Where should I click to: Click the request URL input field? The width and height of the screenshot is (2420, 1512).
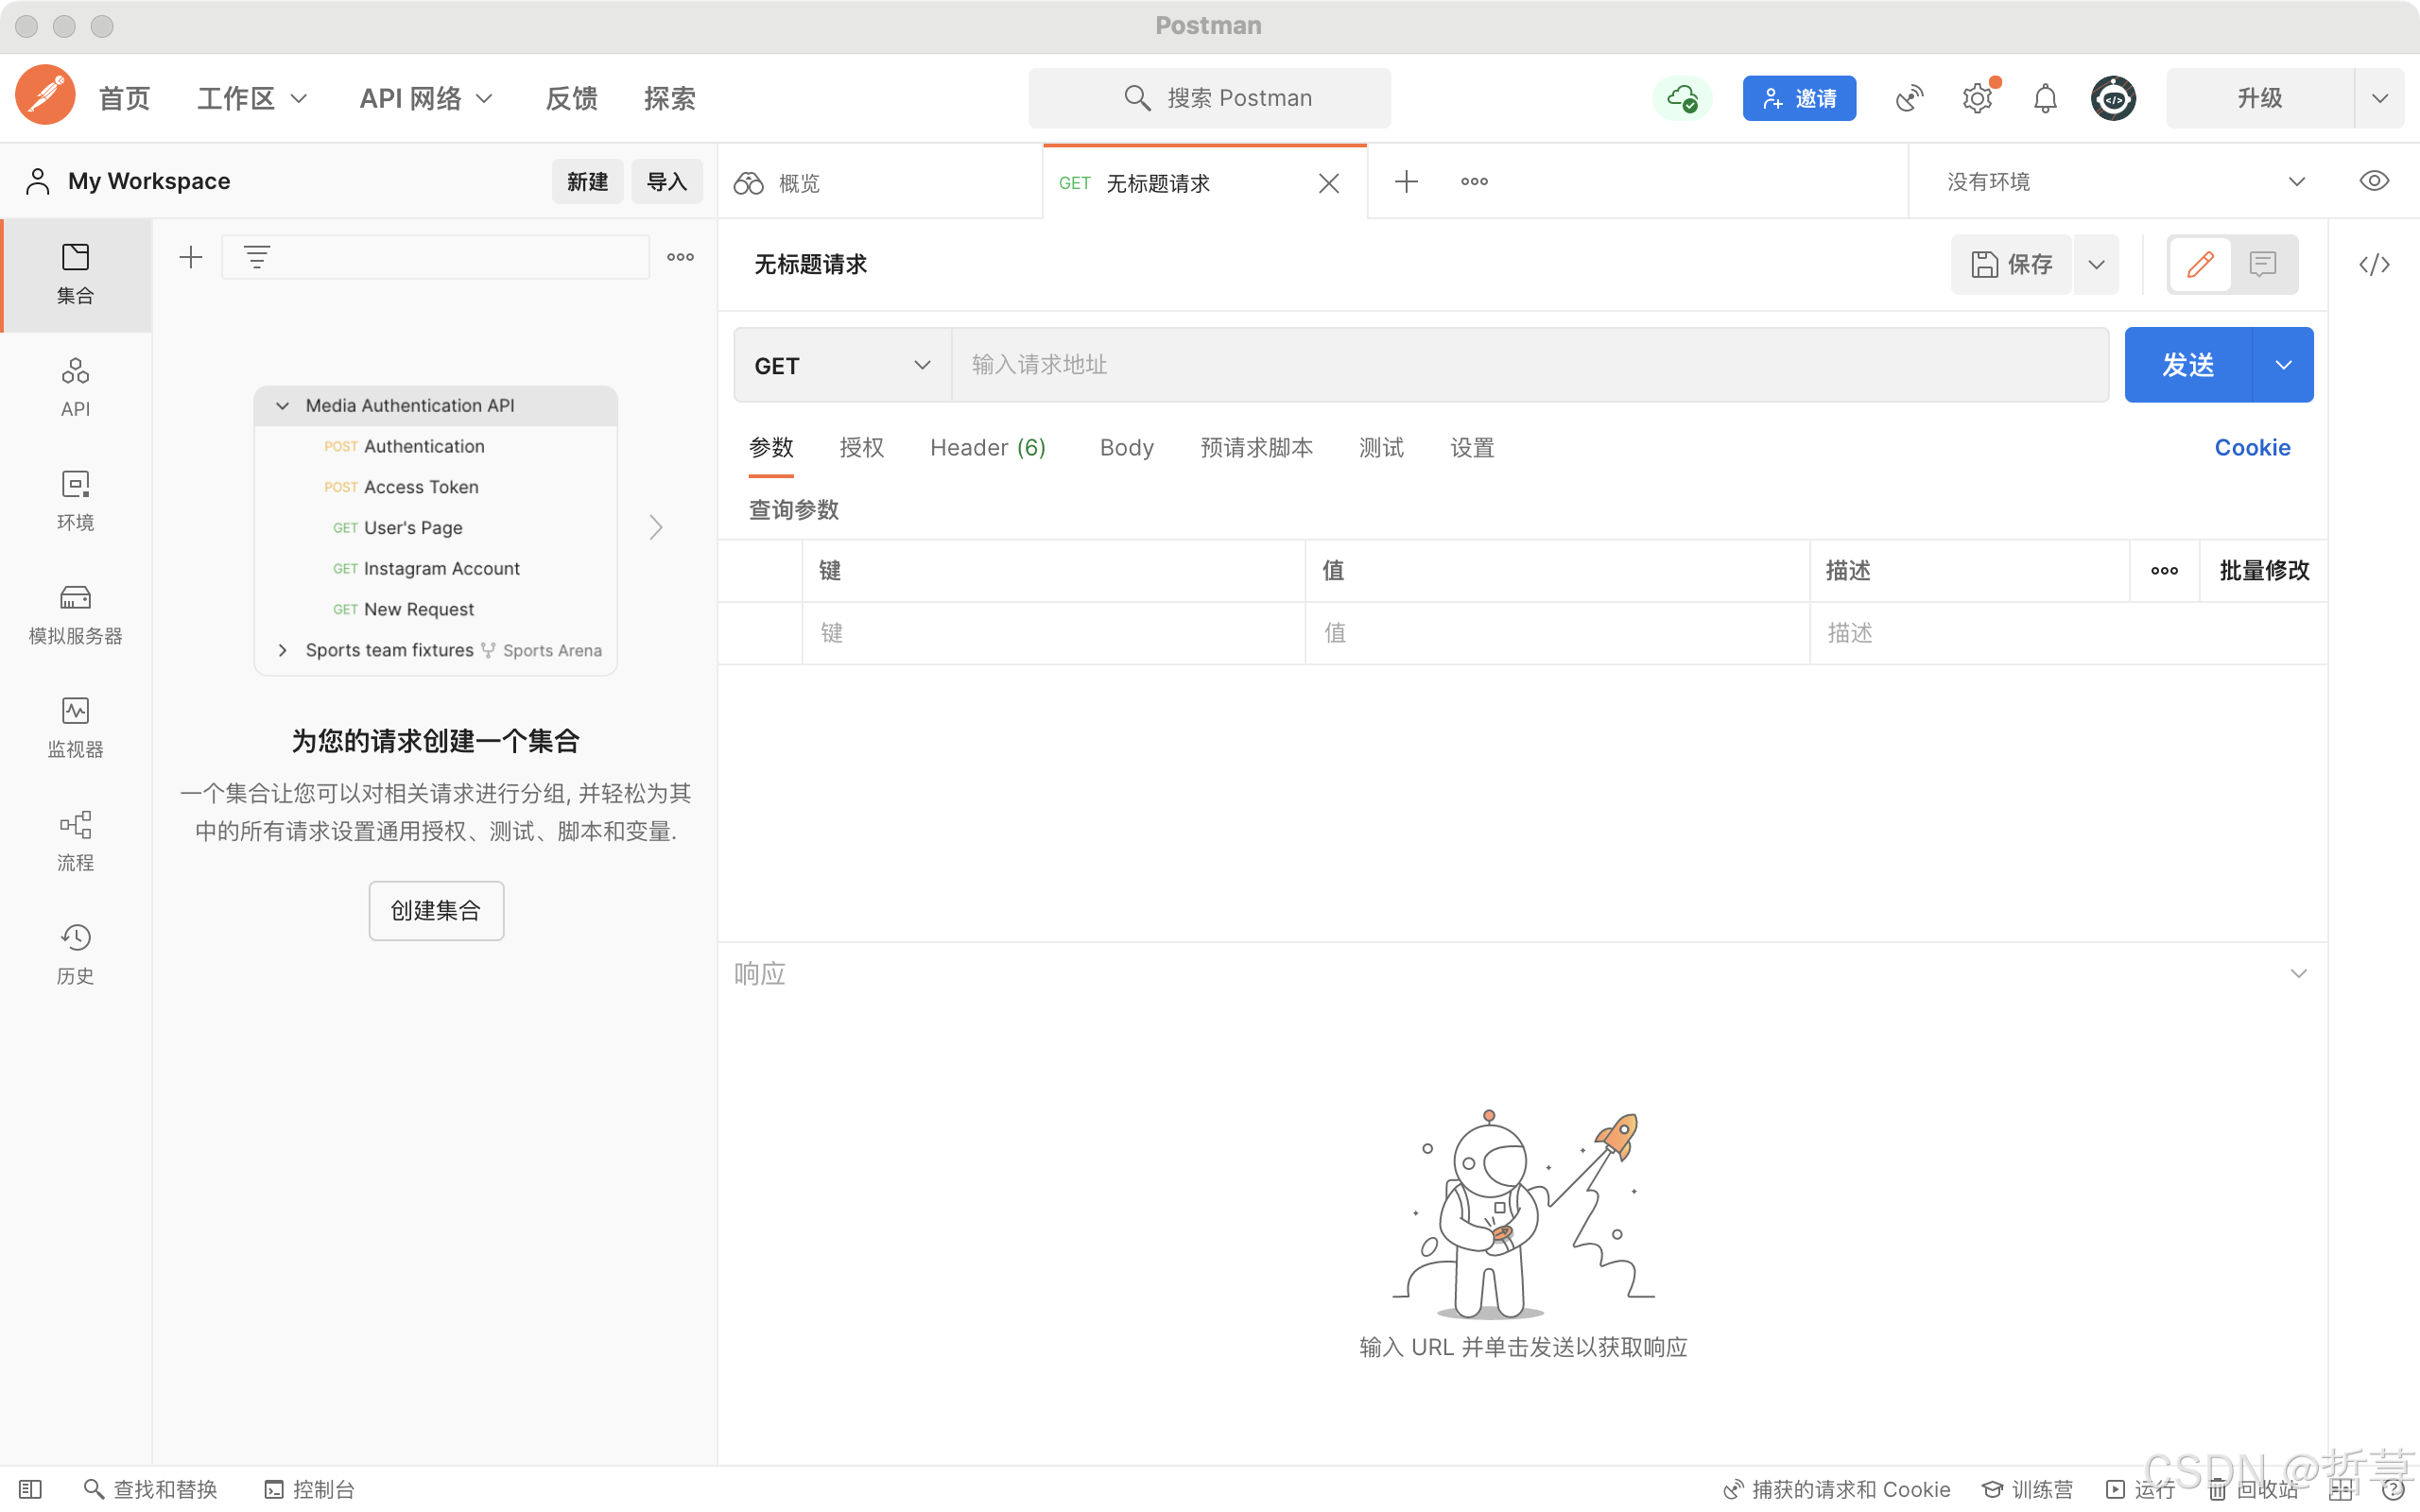tap(1530, 365)
